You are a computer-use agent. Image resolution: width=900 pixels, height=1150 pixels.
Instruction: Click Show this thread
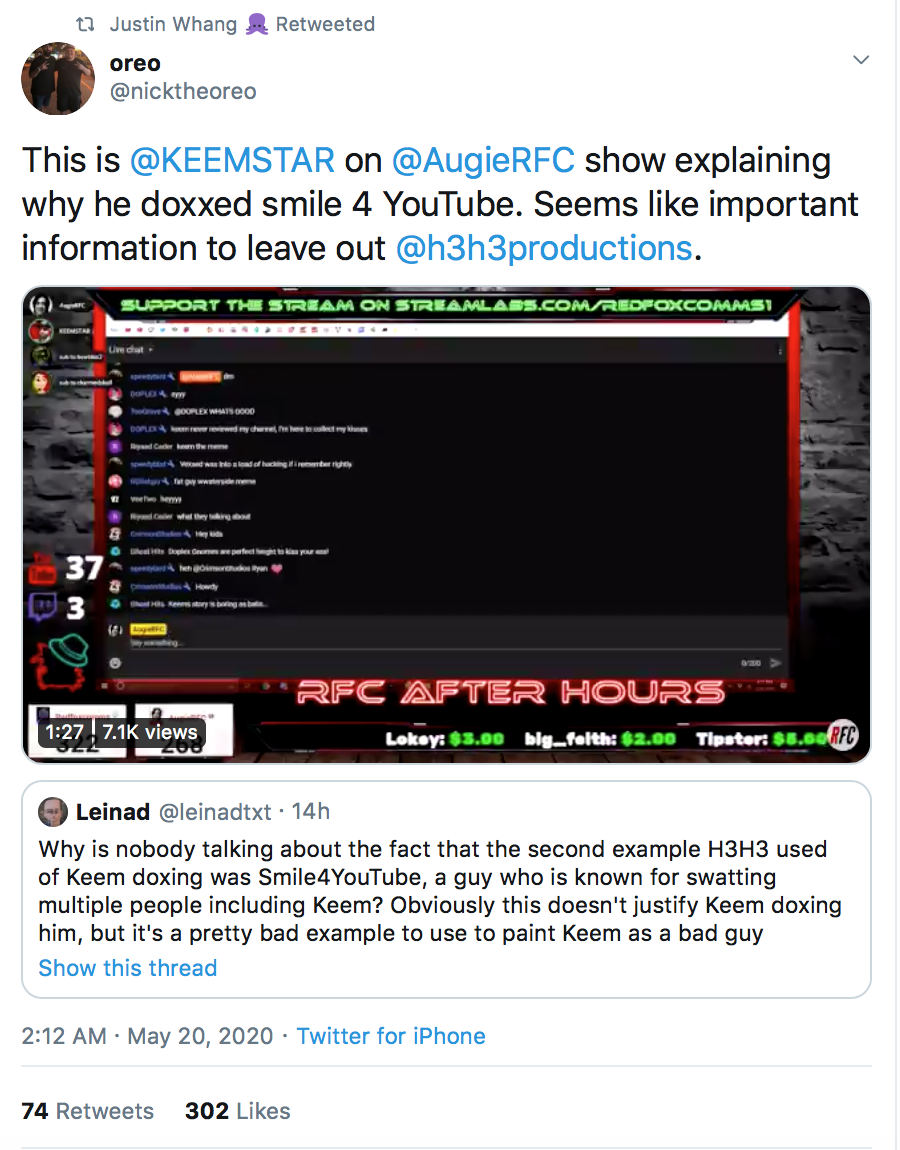128,968
